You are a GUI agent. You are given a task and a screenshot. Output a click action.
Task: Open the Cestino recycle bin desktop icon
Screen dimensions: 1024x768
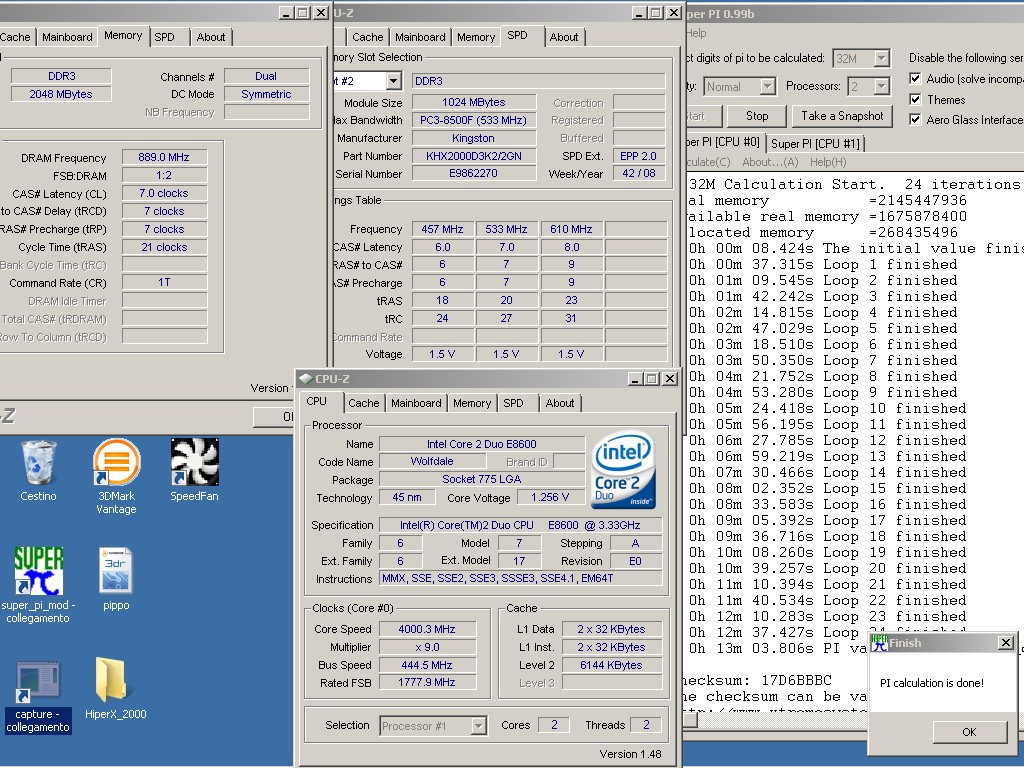38,463
